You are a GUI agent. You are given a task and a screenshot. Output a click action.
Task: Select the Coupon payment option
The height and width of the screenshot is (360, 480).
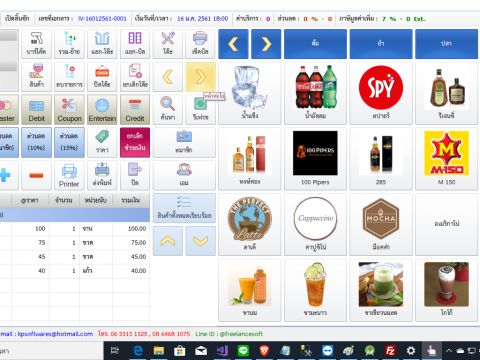pyautogui.click(x=69, y=110)
